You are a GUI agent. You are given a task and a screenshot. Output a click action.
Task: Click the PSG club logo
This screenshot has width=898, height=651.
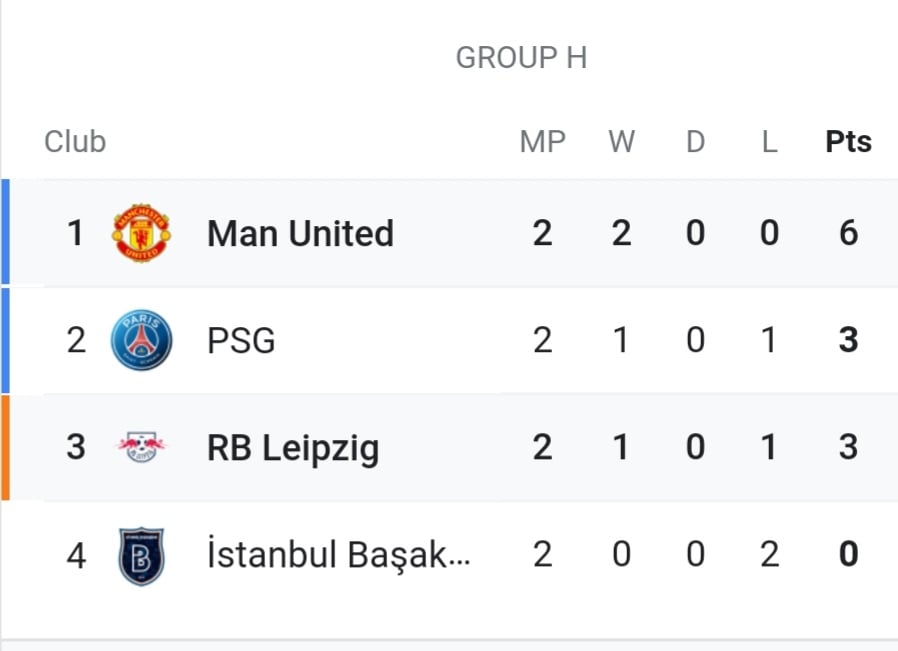pos(141,340)
